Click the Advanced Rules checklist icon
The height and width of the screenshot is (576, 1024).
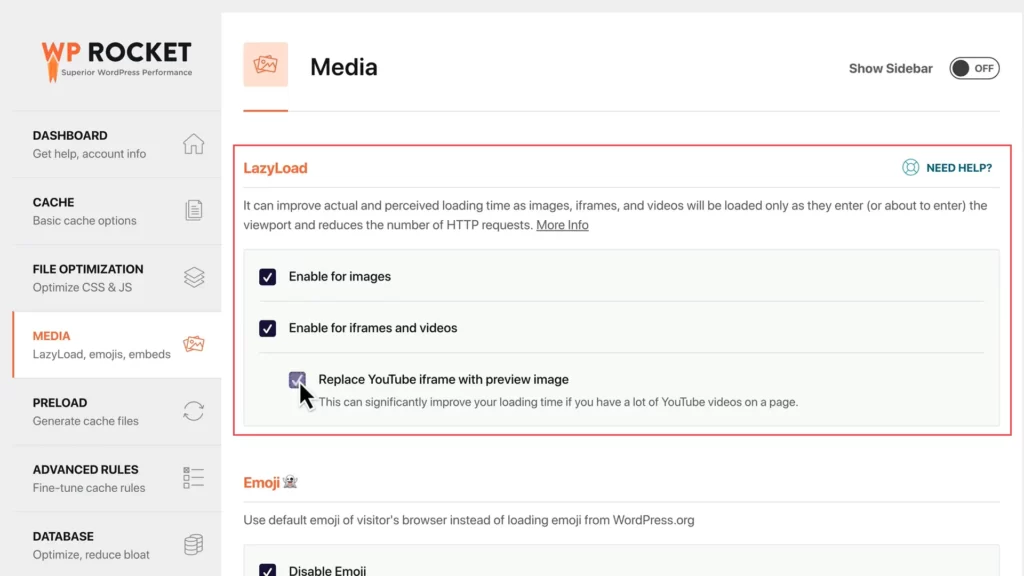point(193,478)
